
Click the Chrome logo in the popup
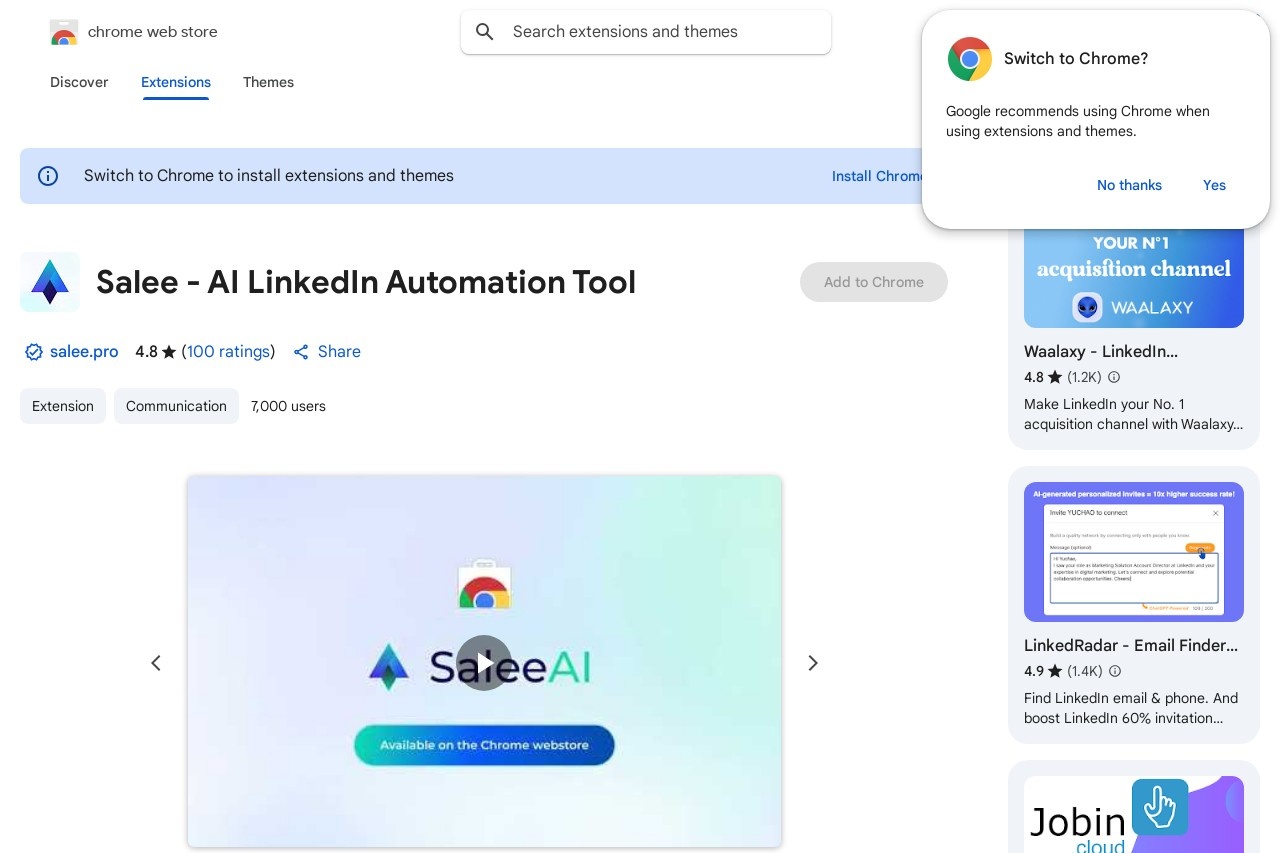pyautogui.click(x=970, y=59)
